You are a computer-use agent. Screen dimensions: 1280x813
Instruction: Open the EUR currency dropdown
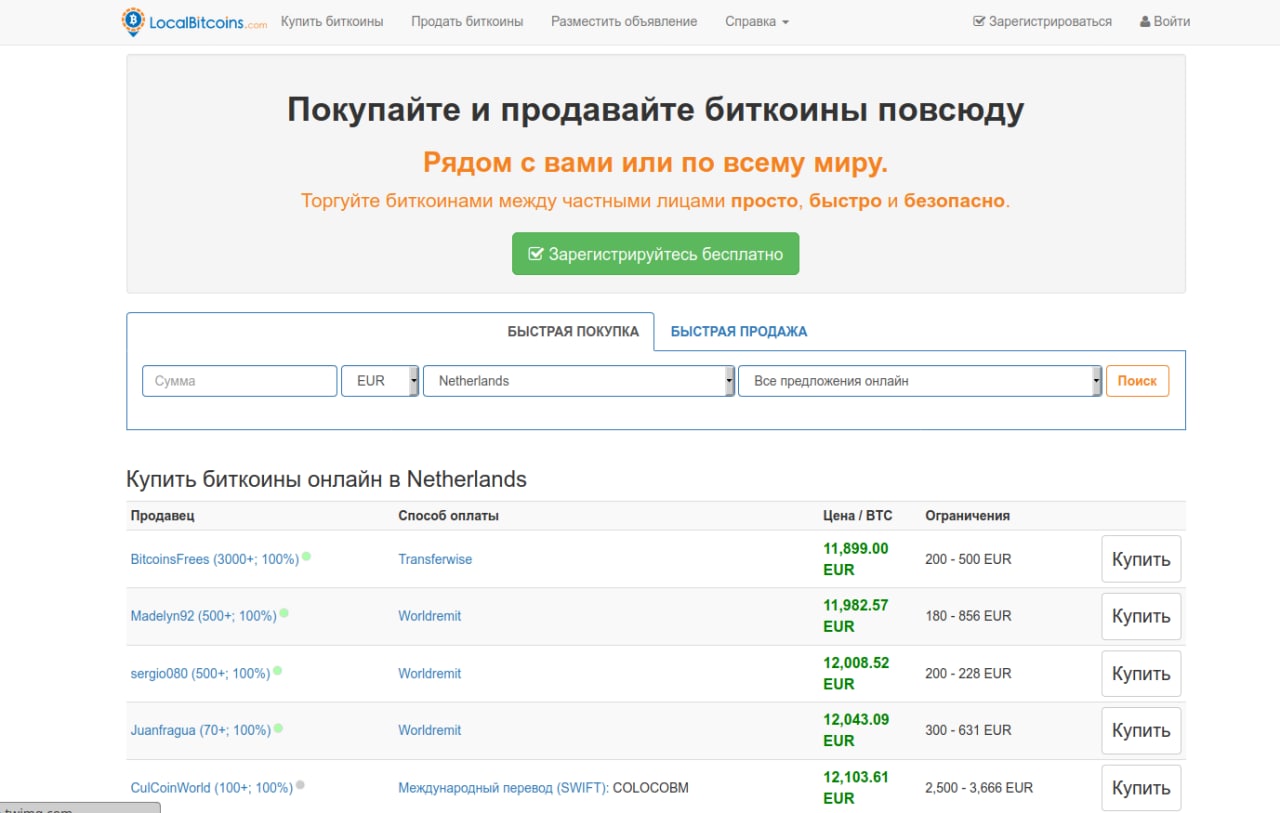(x=380, y=381)
